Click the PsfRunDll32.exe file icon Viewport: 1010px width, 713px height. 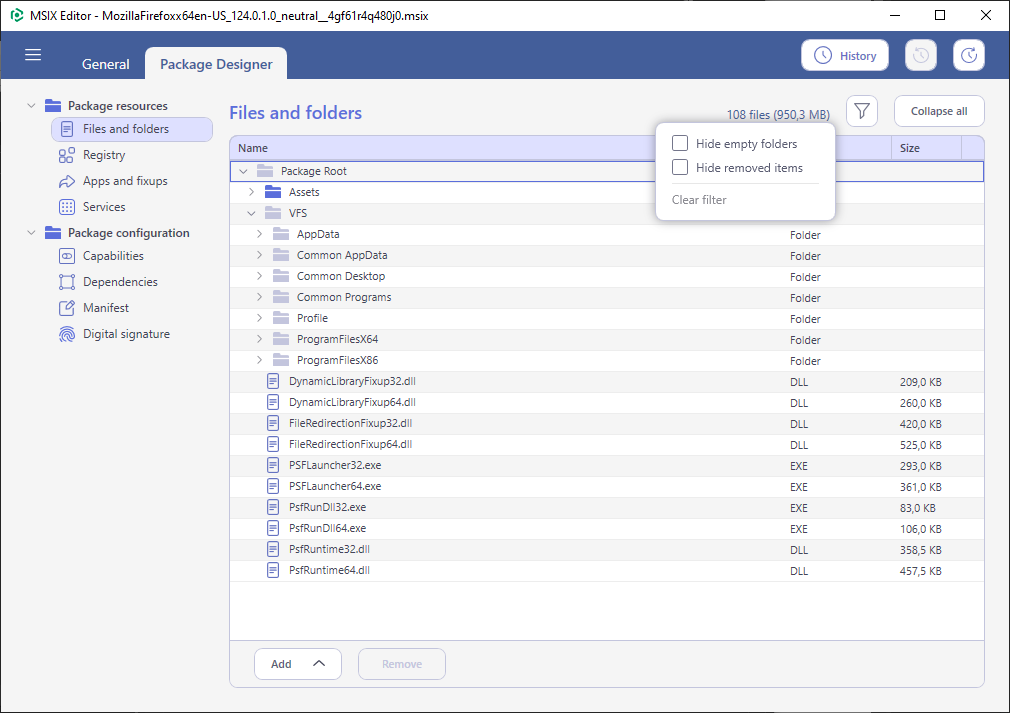point(273,507)
